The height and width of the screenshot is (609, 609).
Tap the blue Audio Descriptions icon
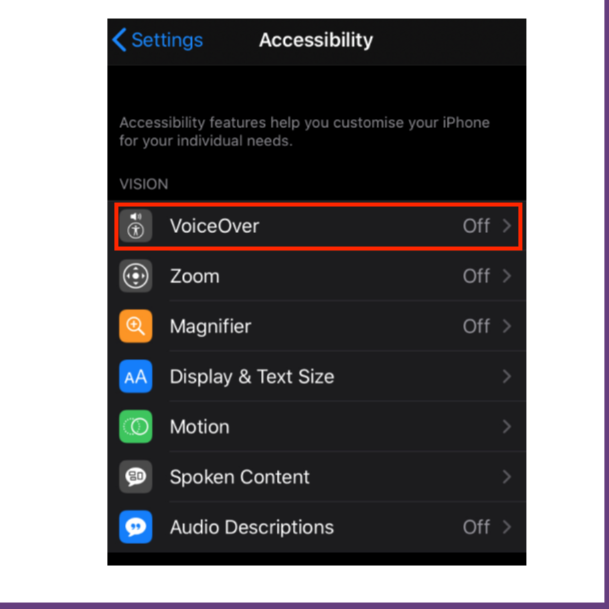pos(136,527)
